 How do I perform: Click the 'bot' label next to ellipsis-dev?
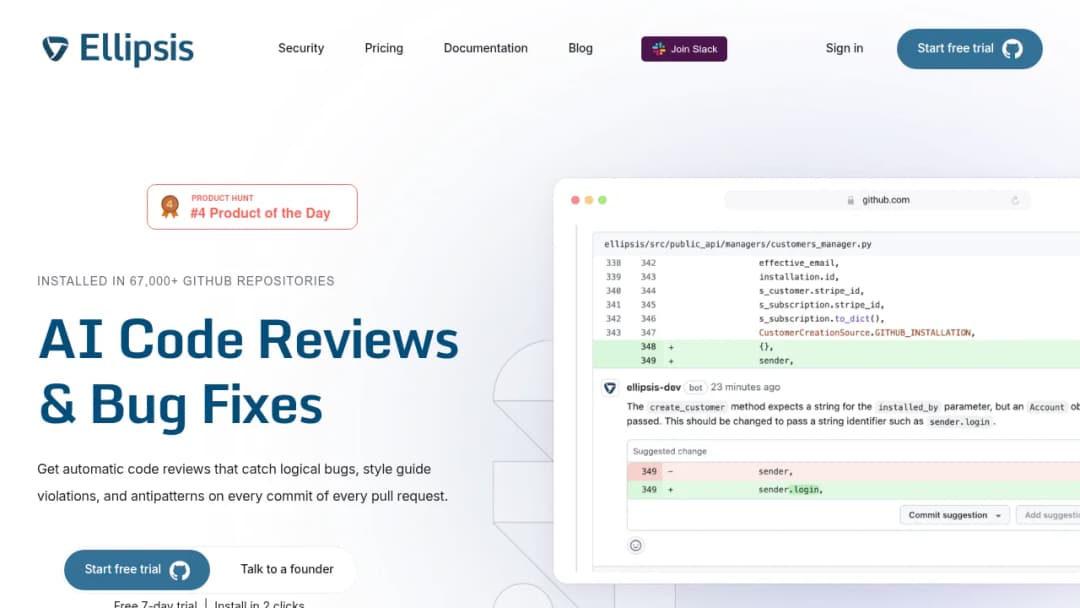pos(696,388)
